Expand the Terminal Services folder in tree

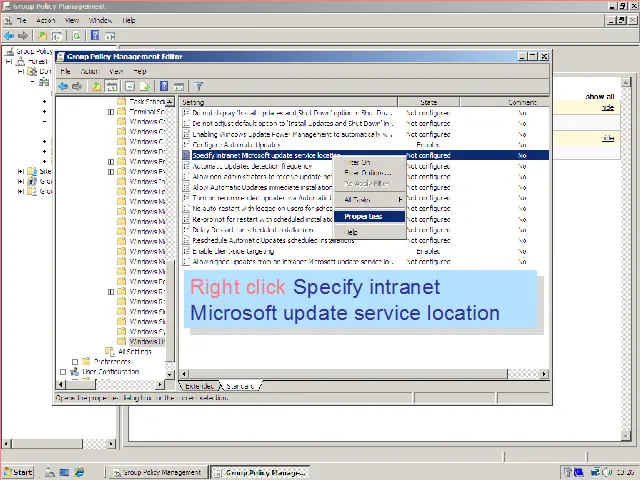coord(111,111)
